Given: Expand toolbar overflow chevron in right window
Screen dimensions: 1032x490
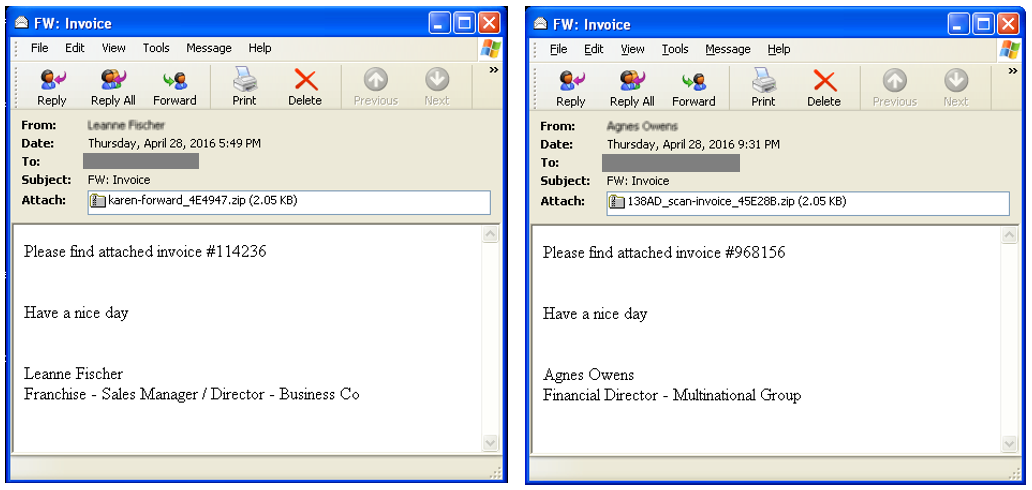Looking at the screenshot, I should [x=1012, y=71].
